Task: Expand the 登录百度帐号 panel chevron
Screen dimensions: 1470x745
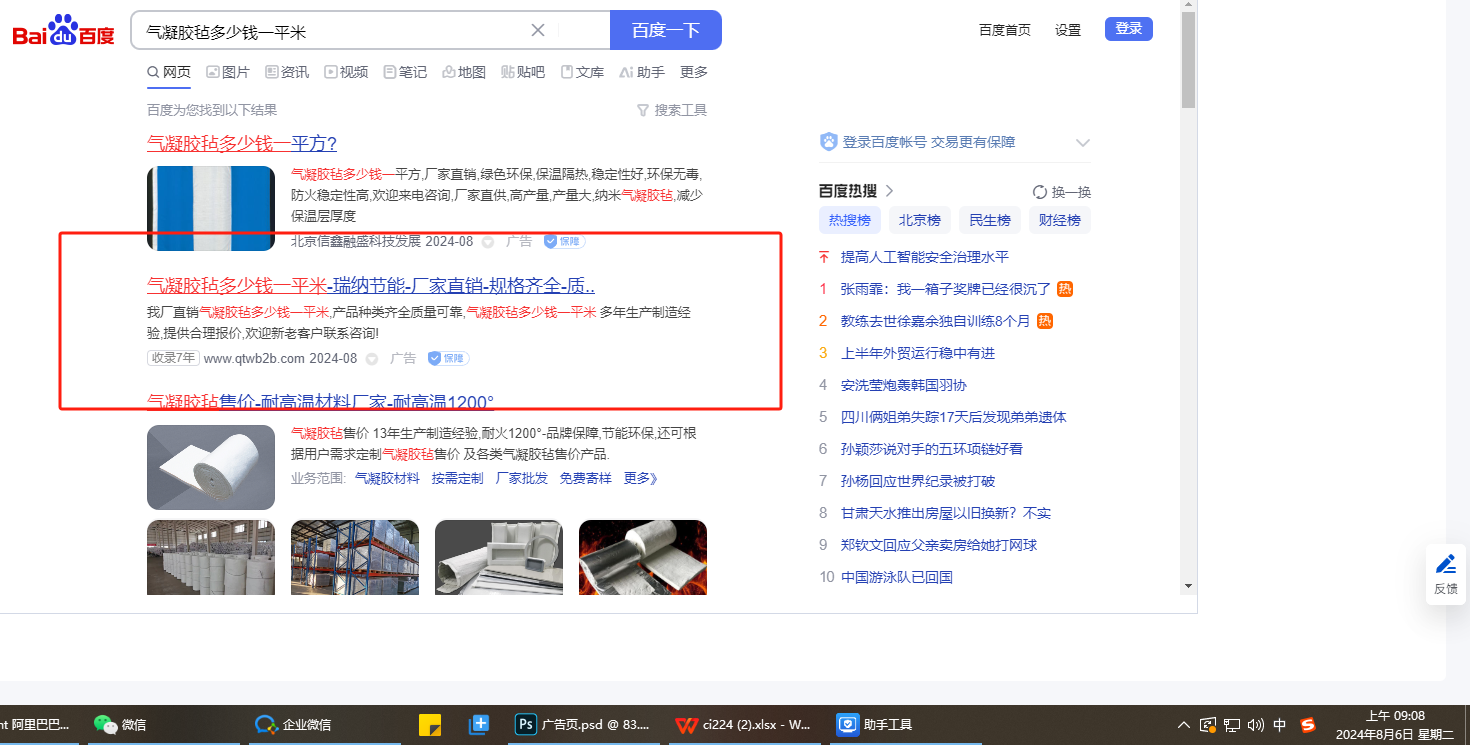Action: click(x=1082, y=143)
